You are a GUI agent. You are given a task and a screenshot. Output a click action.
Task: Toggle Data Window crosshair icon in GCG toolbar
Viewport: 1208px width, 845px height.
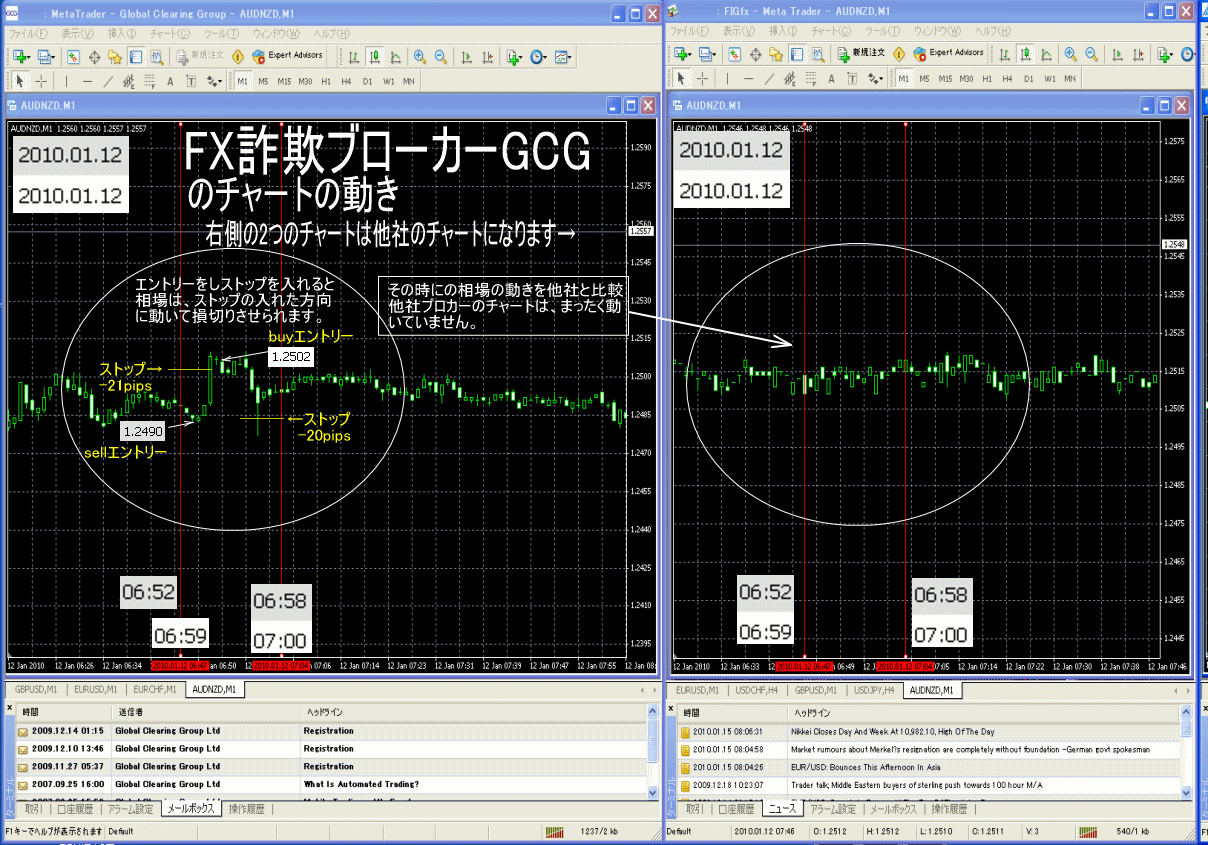point(94,57)
